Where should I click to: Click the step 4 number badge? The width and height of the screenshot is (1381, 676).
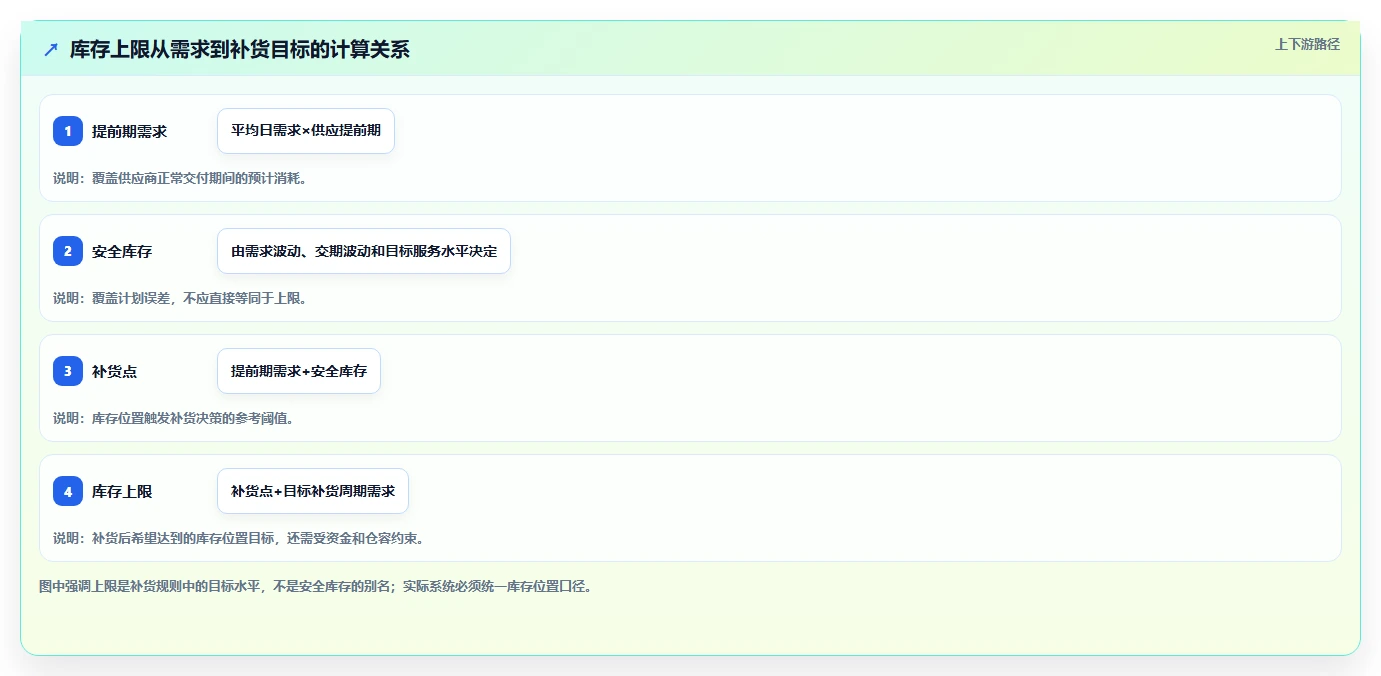click(68, 491)
